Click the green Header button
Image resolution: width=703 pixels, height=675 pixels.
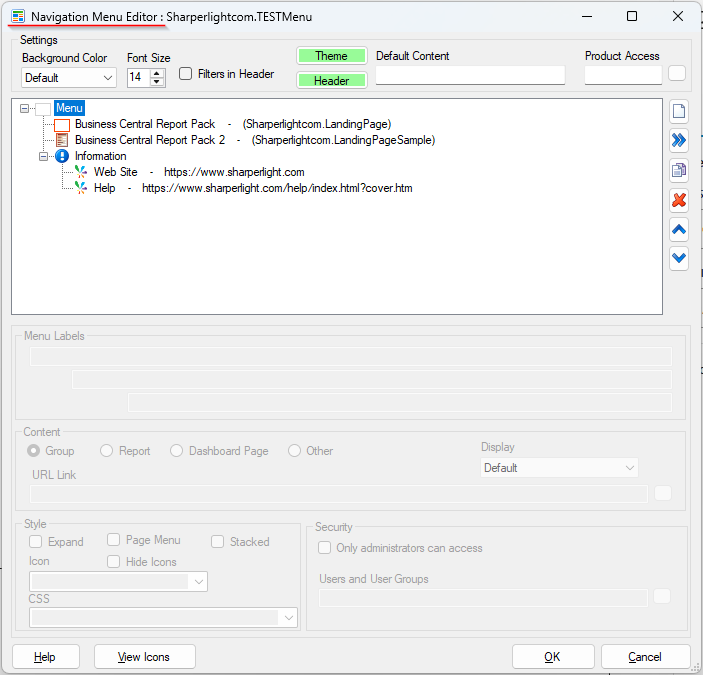332,80
